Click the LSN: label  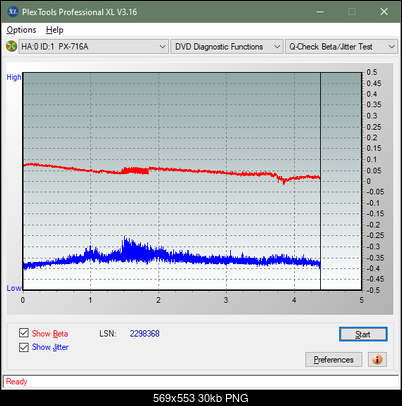108,334
